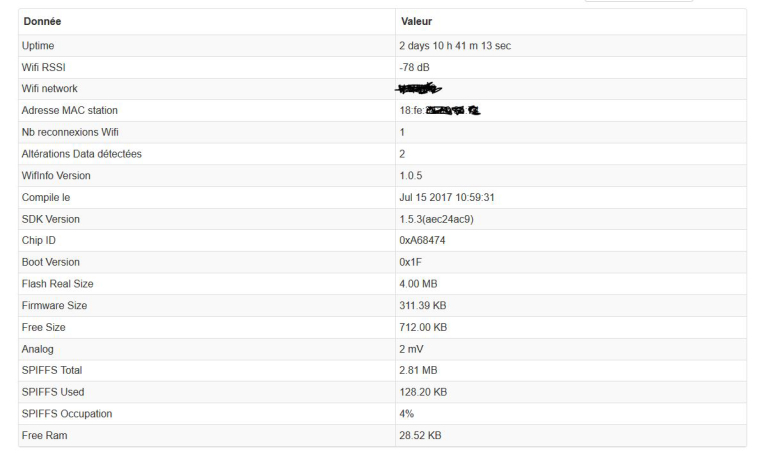Click the Free Size row label
The width and height of the screenshot is (760, 457).
pos(44,328)
